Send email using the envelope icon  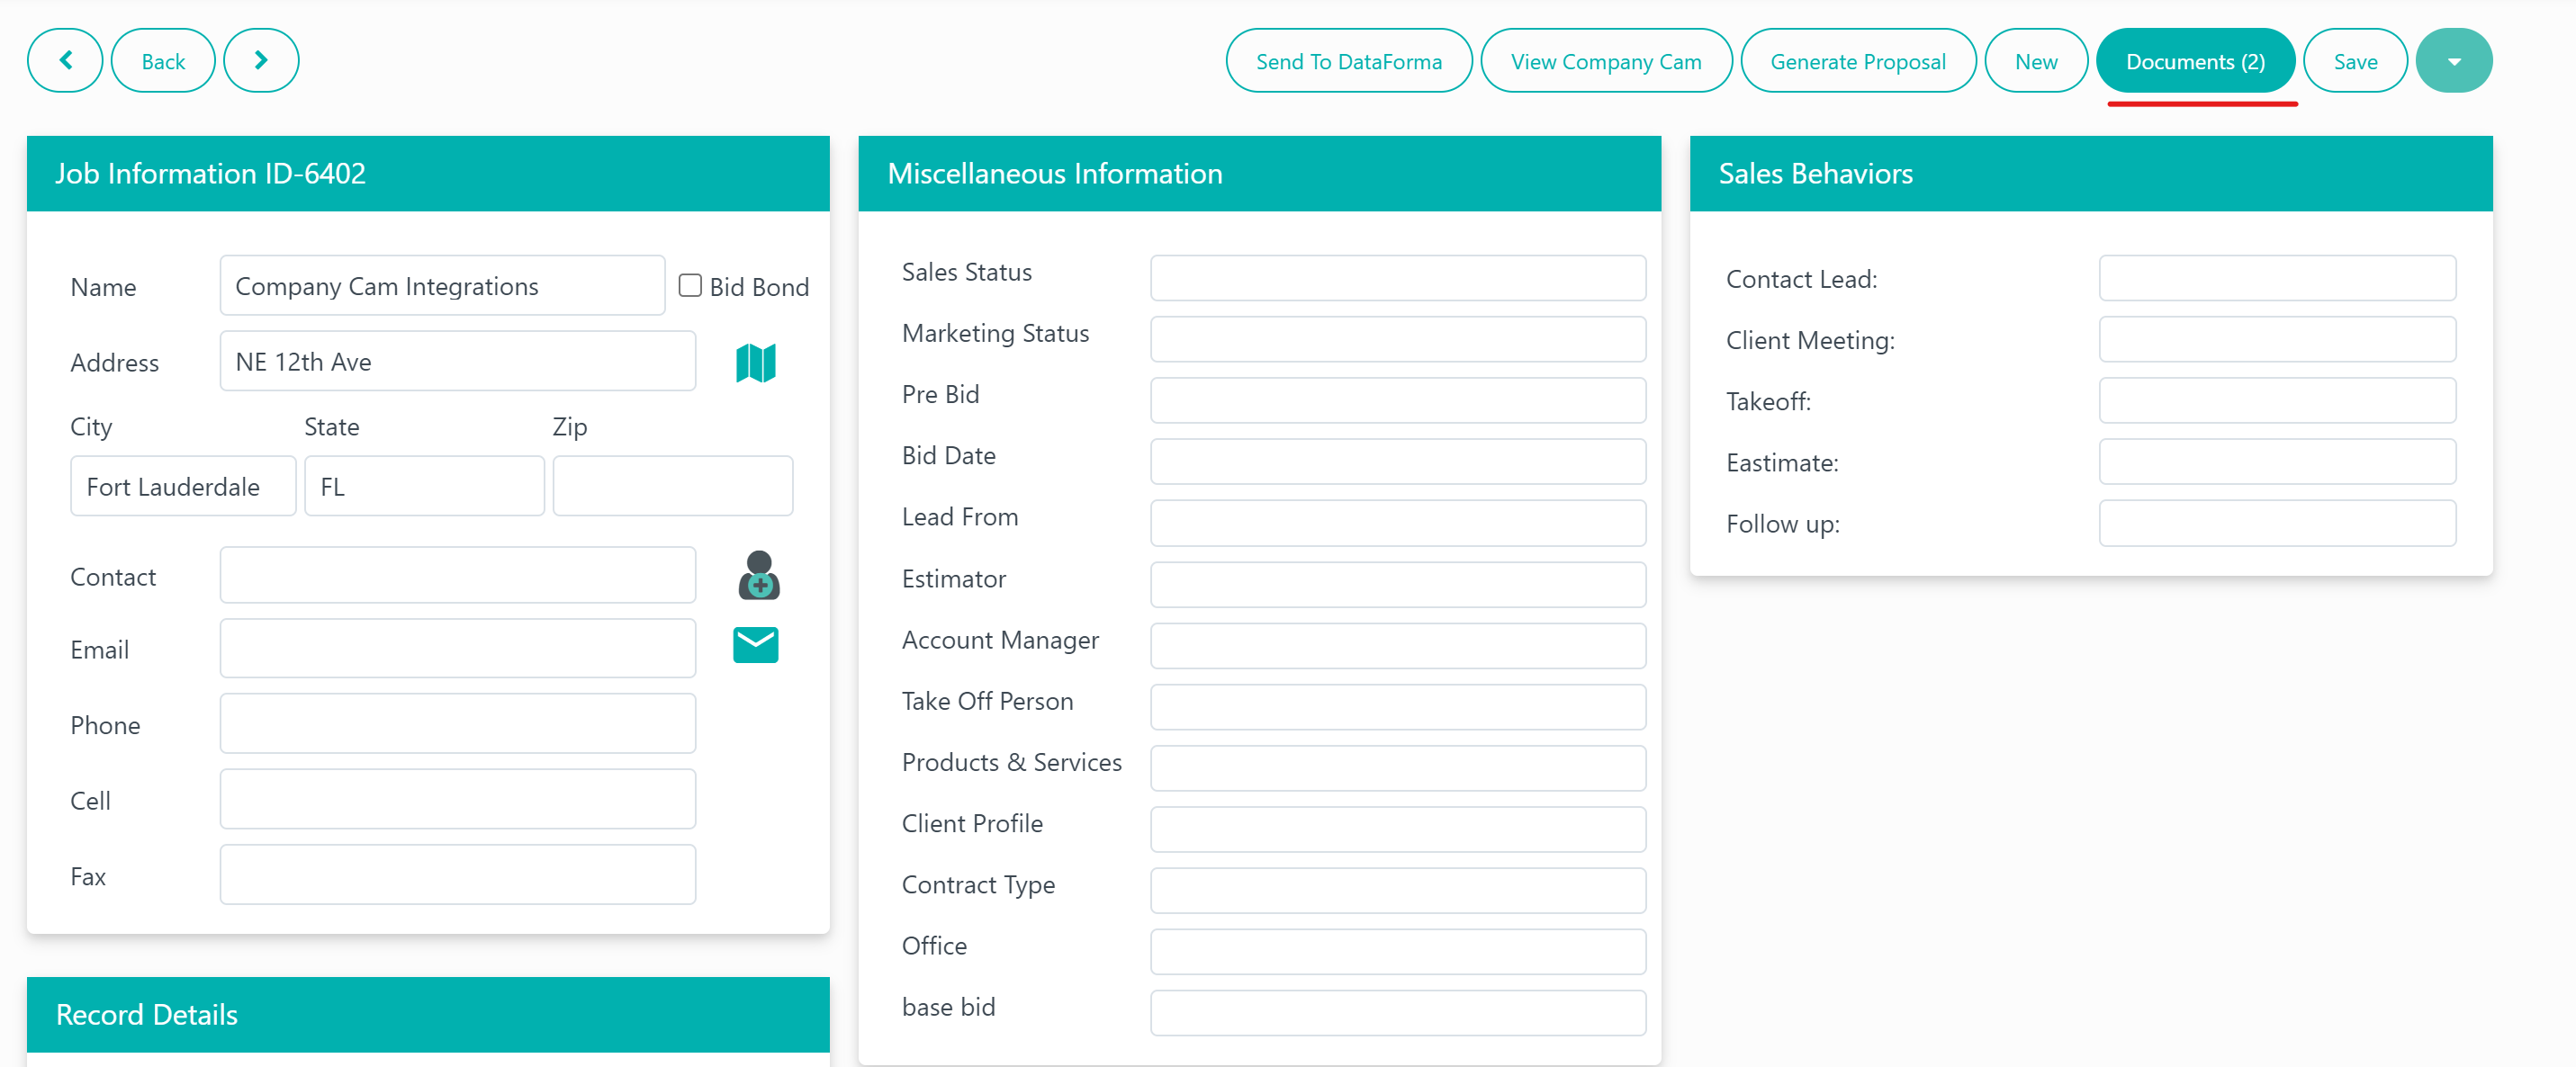pos(755,645)
